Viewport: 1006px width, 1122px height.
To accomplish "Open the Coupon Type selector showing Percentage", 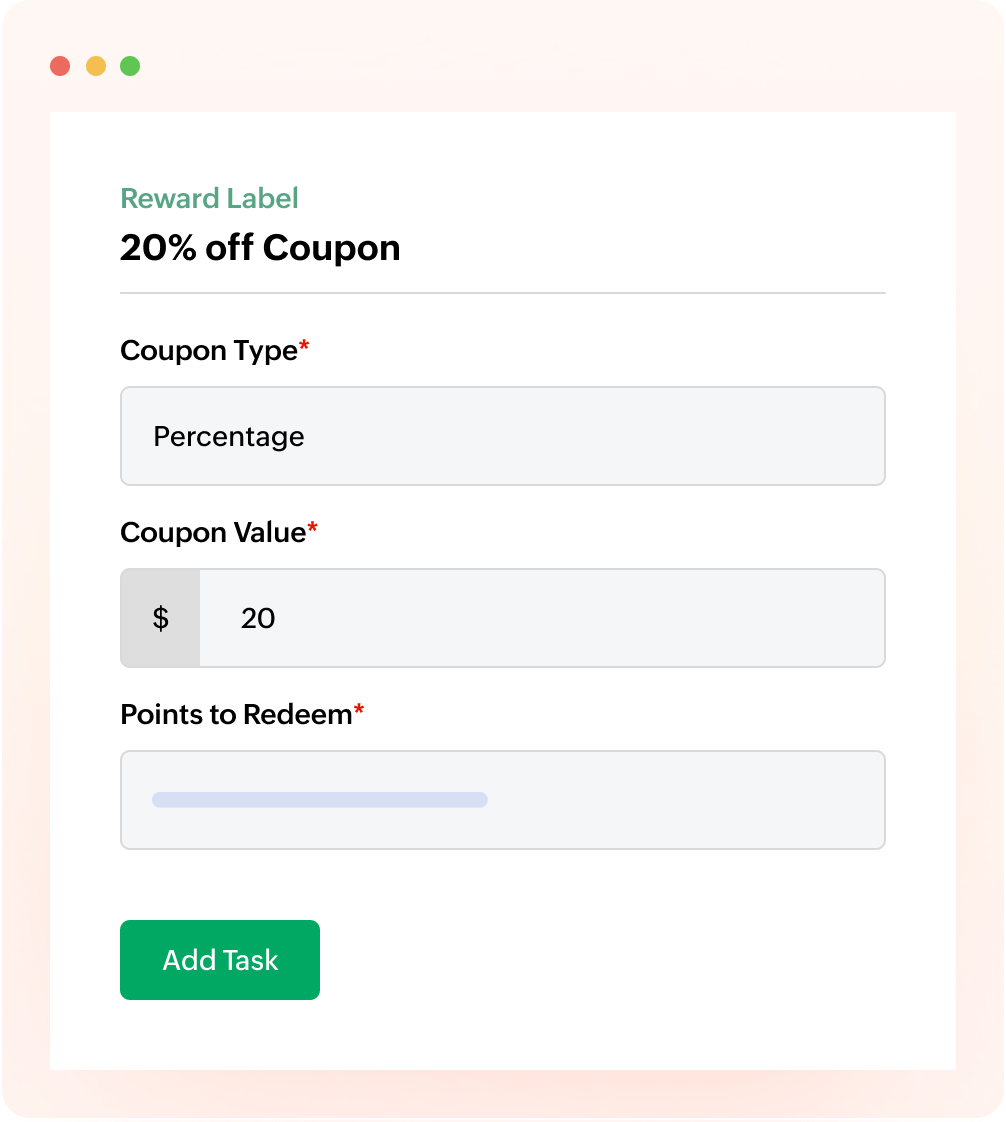I will (x=502, y=436).
